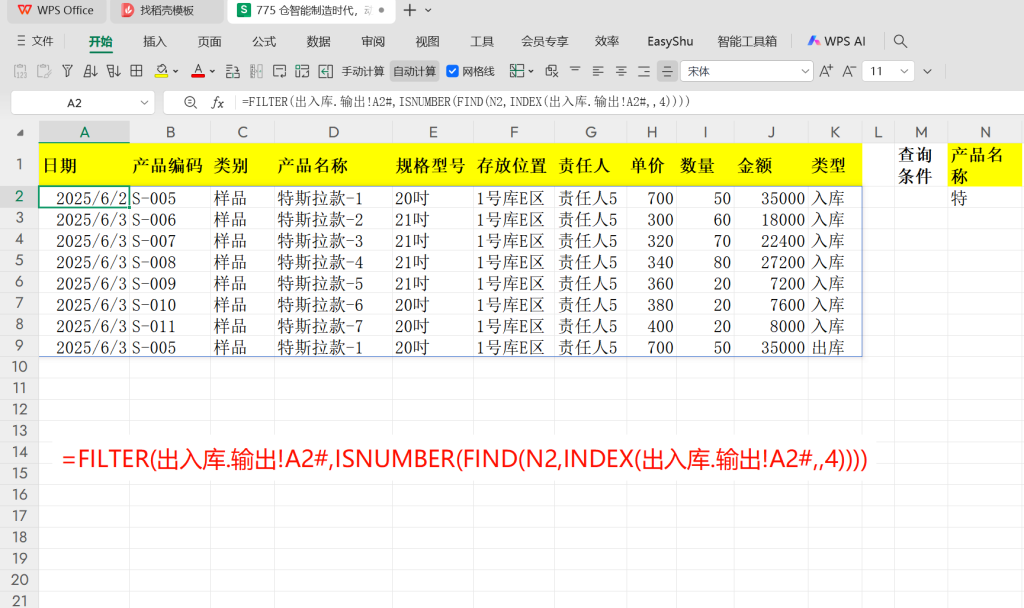
Task: Open the WPS Office home tab
Action: pos(56,10)
